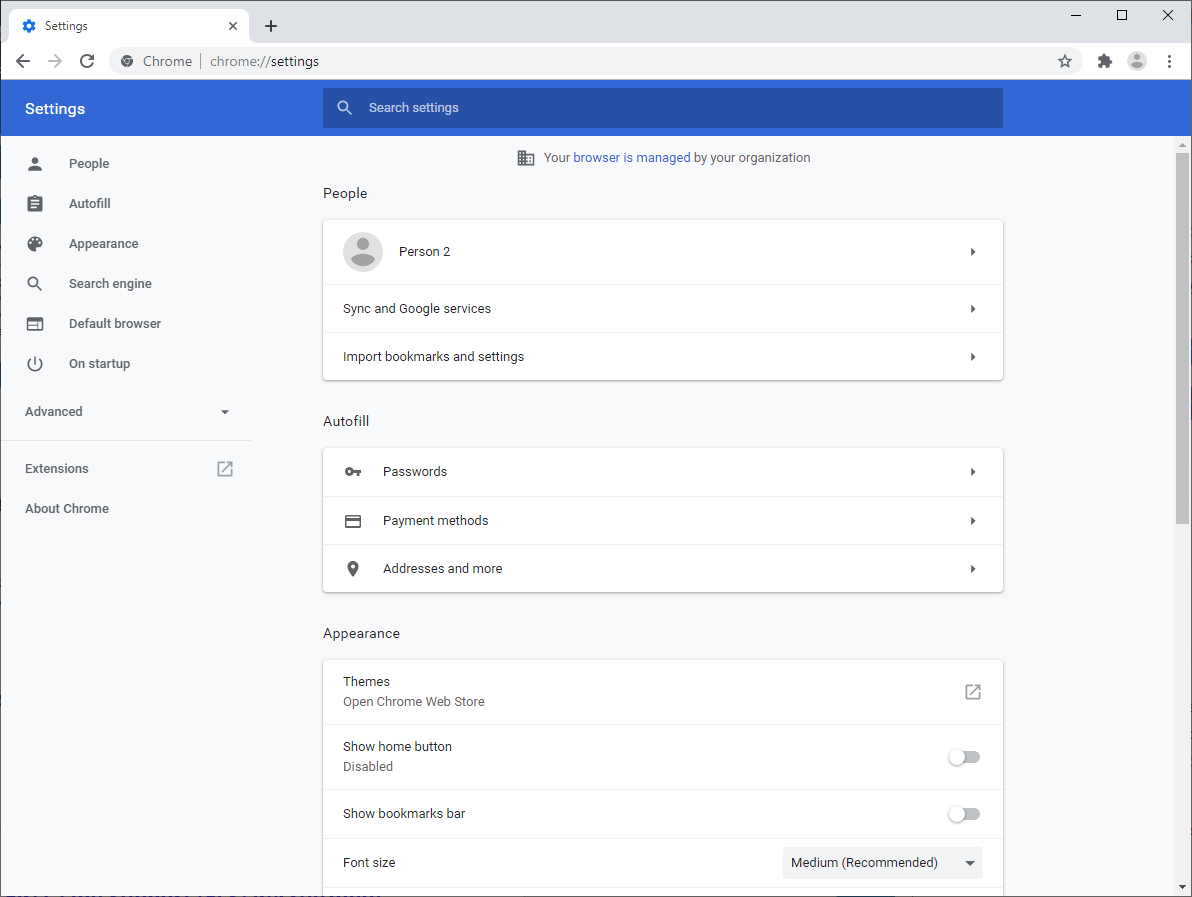Click the Appearance palette icon
The width and height of the screenshot is (1192, 897).
tap(35, 243)
